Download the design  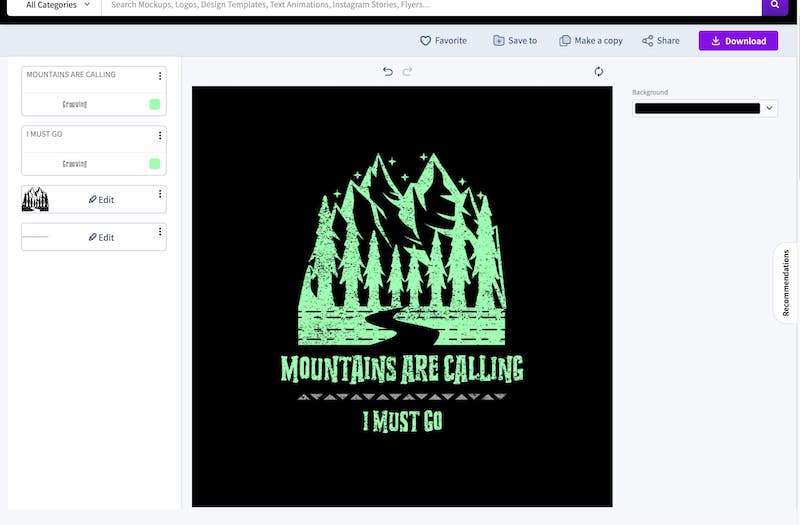[738, 41]
